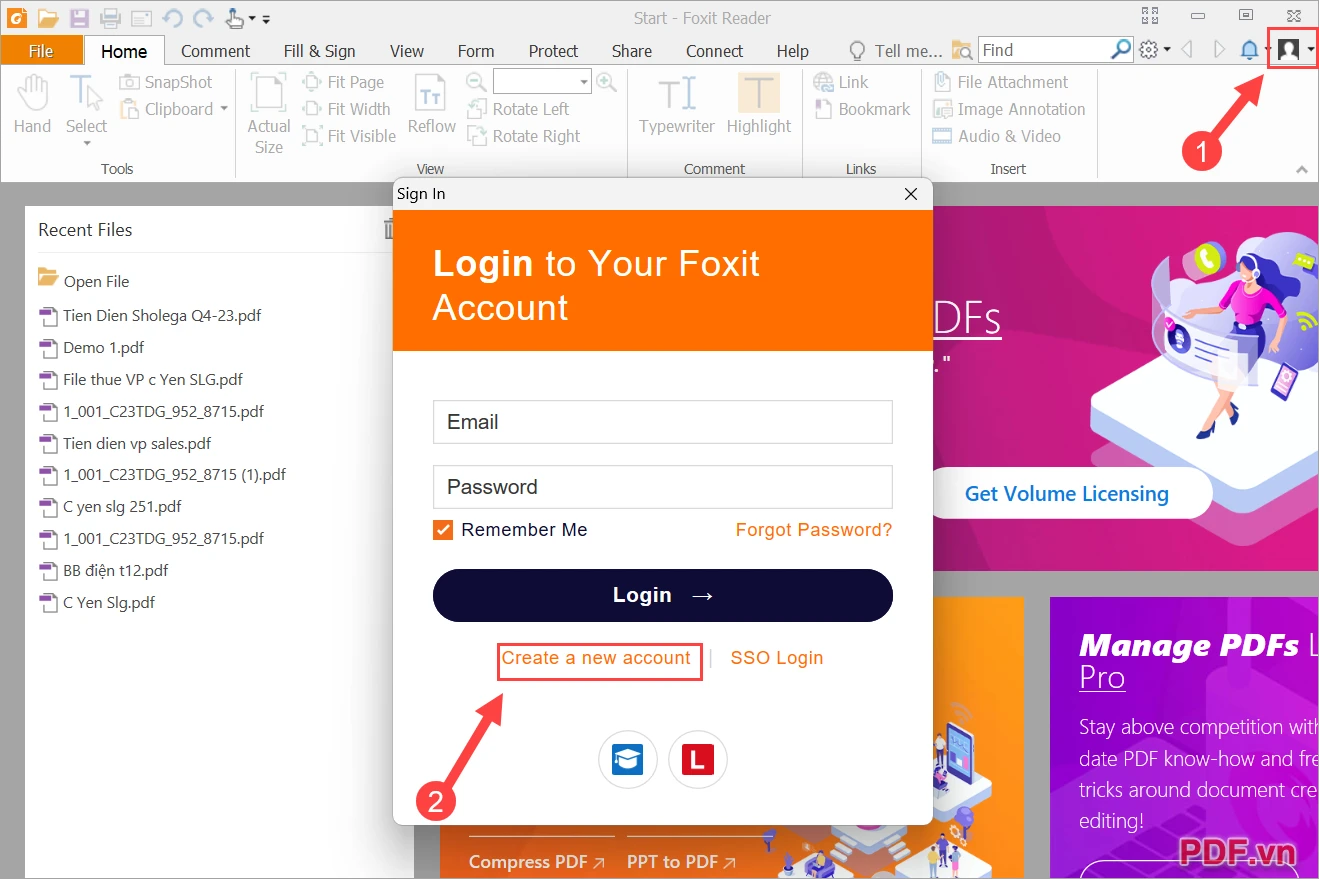This screenshot has height=879, width=1319.
Task: Click the Open folder icon in quick access toolbar
Action: [48, 18]
